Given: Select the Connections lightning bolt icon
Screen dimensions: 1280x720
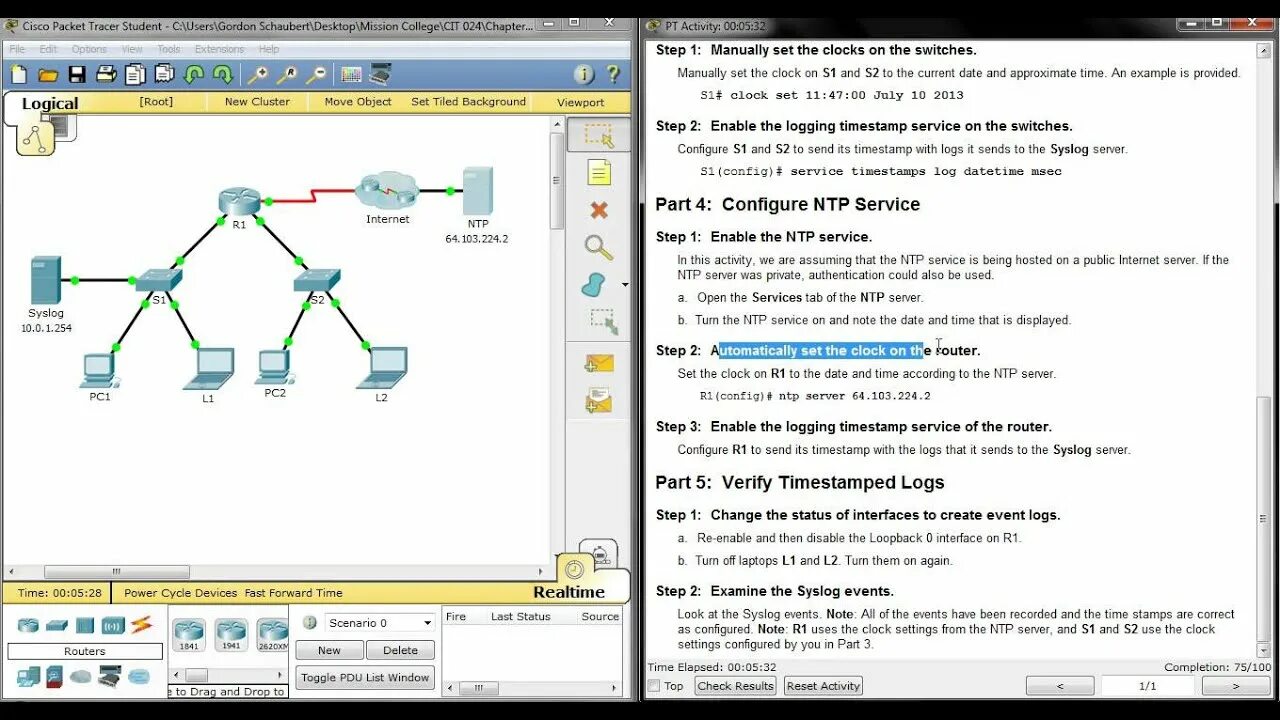Looking at the screenshot, I should tap(141, 625).
